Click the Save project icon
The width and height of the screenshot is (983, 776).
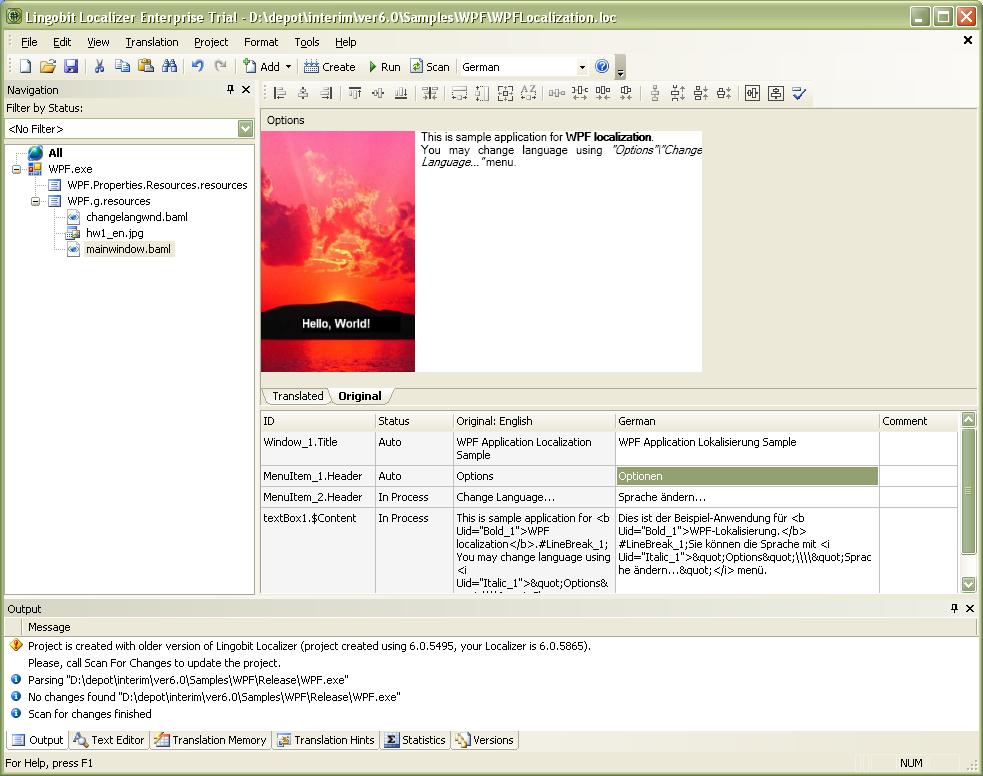pos(71,66)
